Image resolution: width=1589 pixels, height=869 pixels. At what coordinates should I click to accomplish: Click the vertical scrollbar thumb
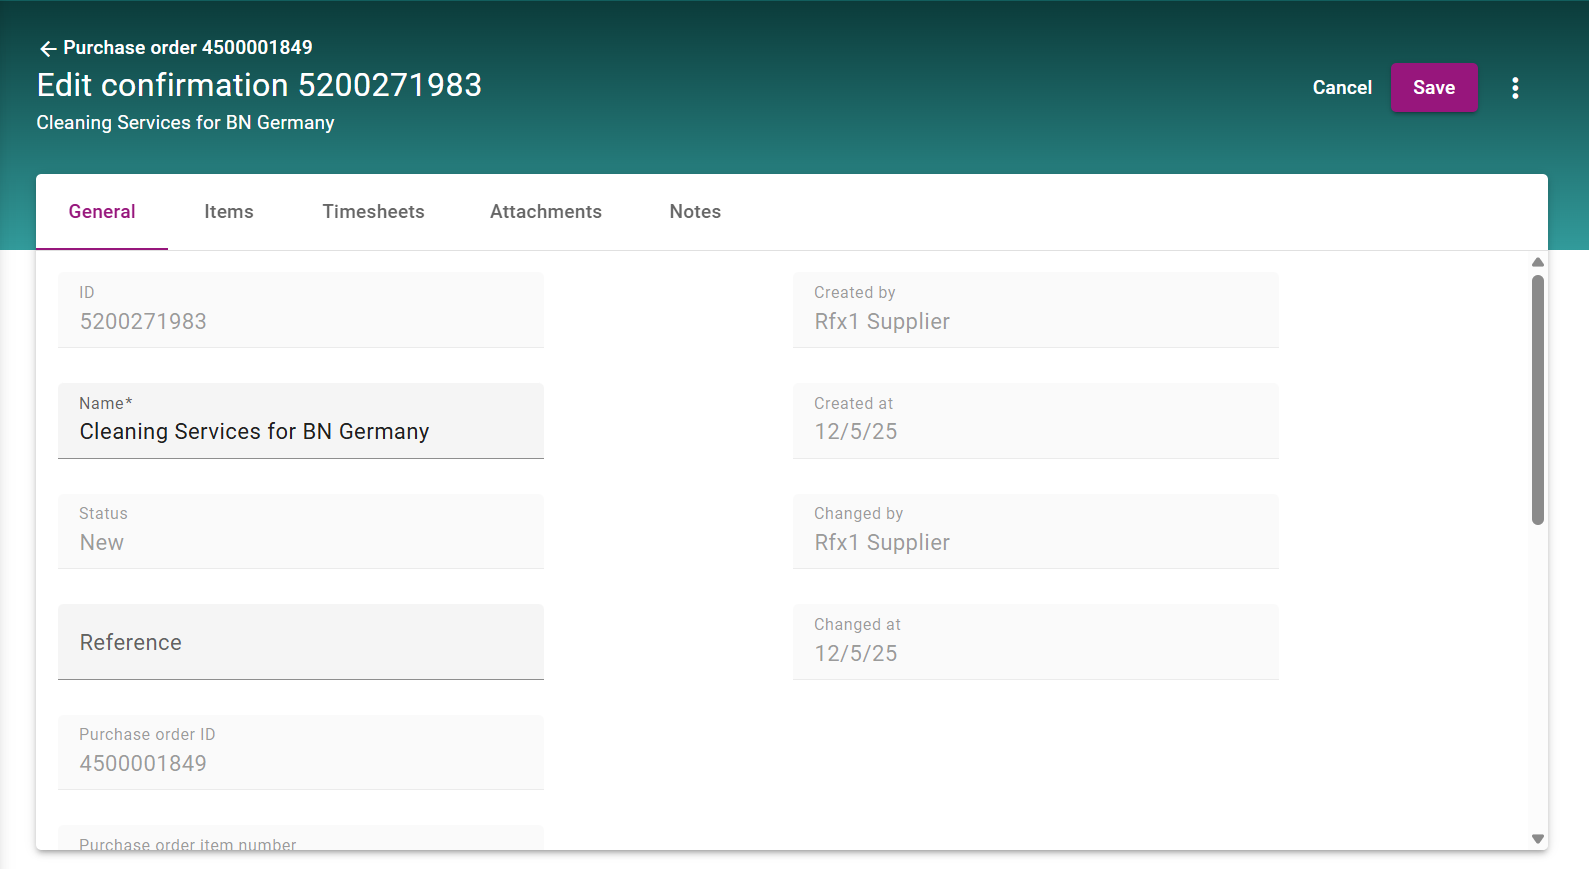(1538, 400)
